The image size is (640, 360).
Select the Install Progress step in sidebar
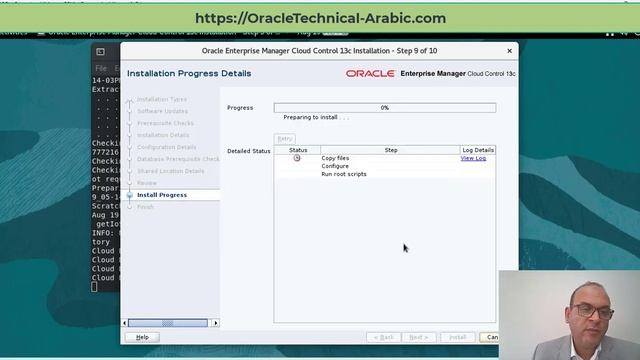pyautogui.click(x=162, y=195)
